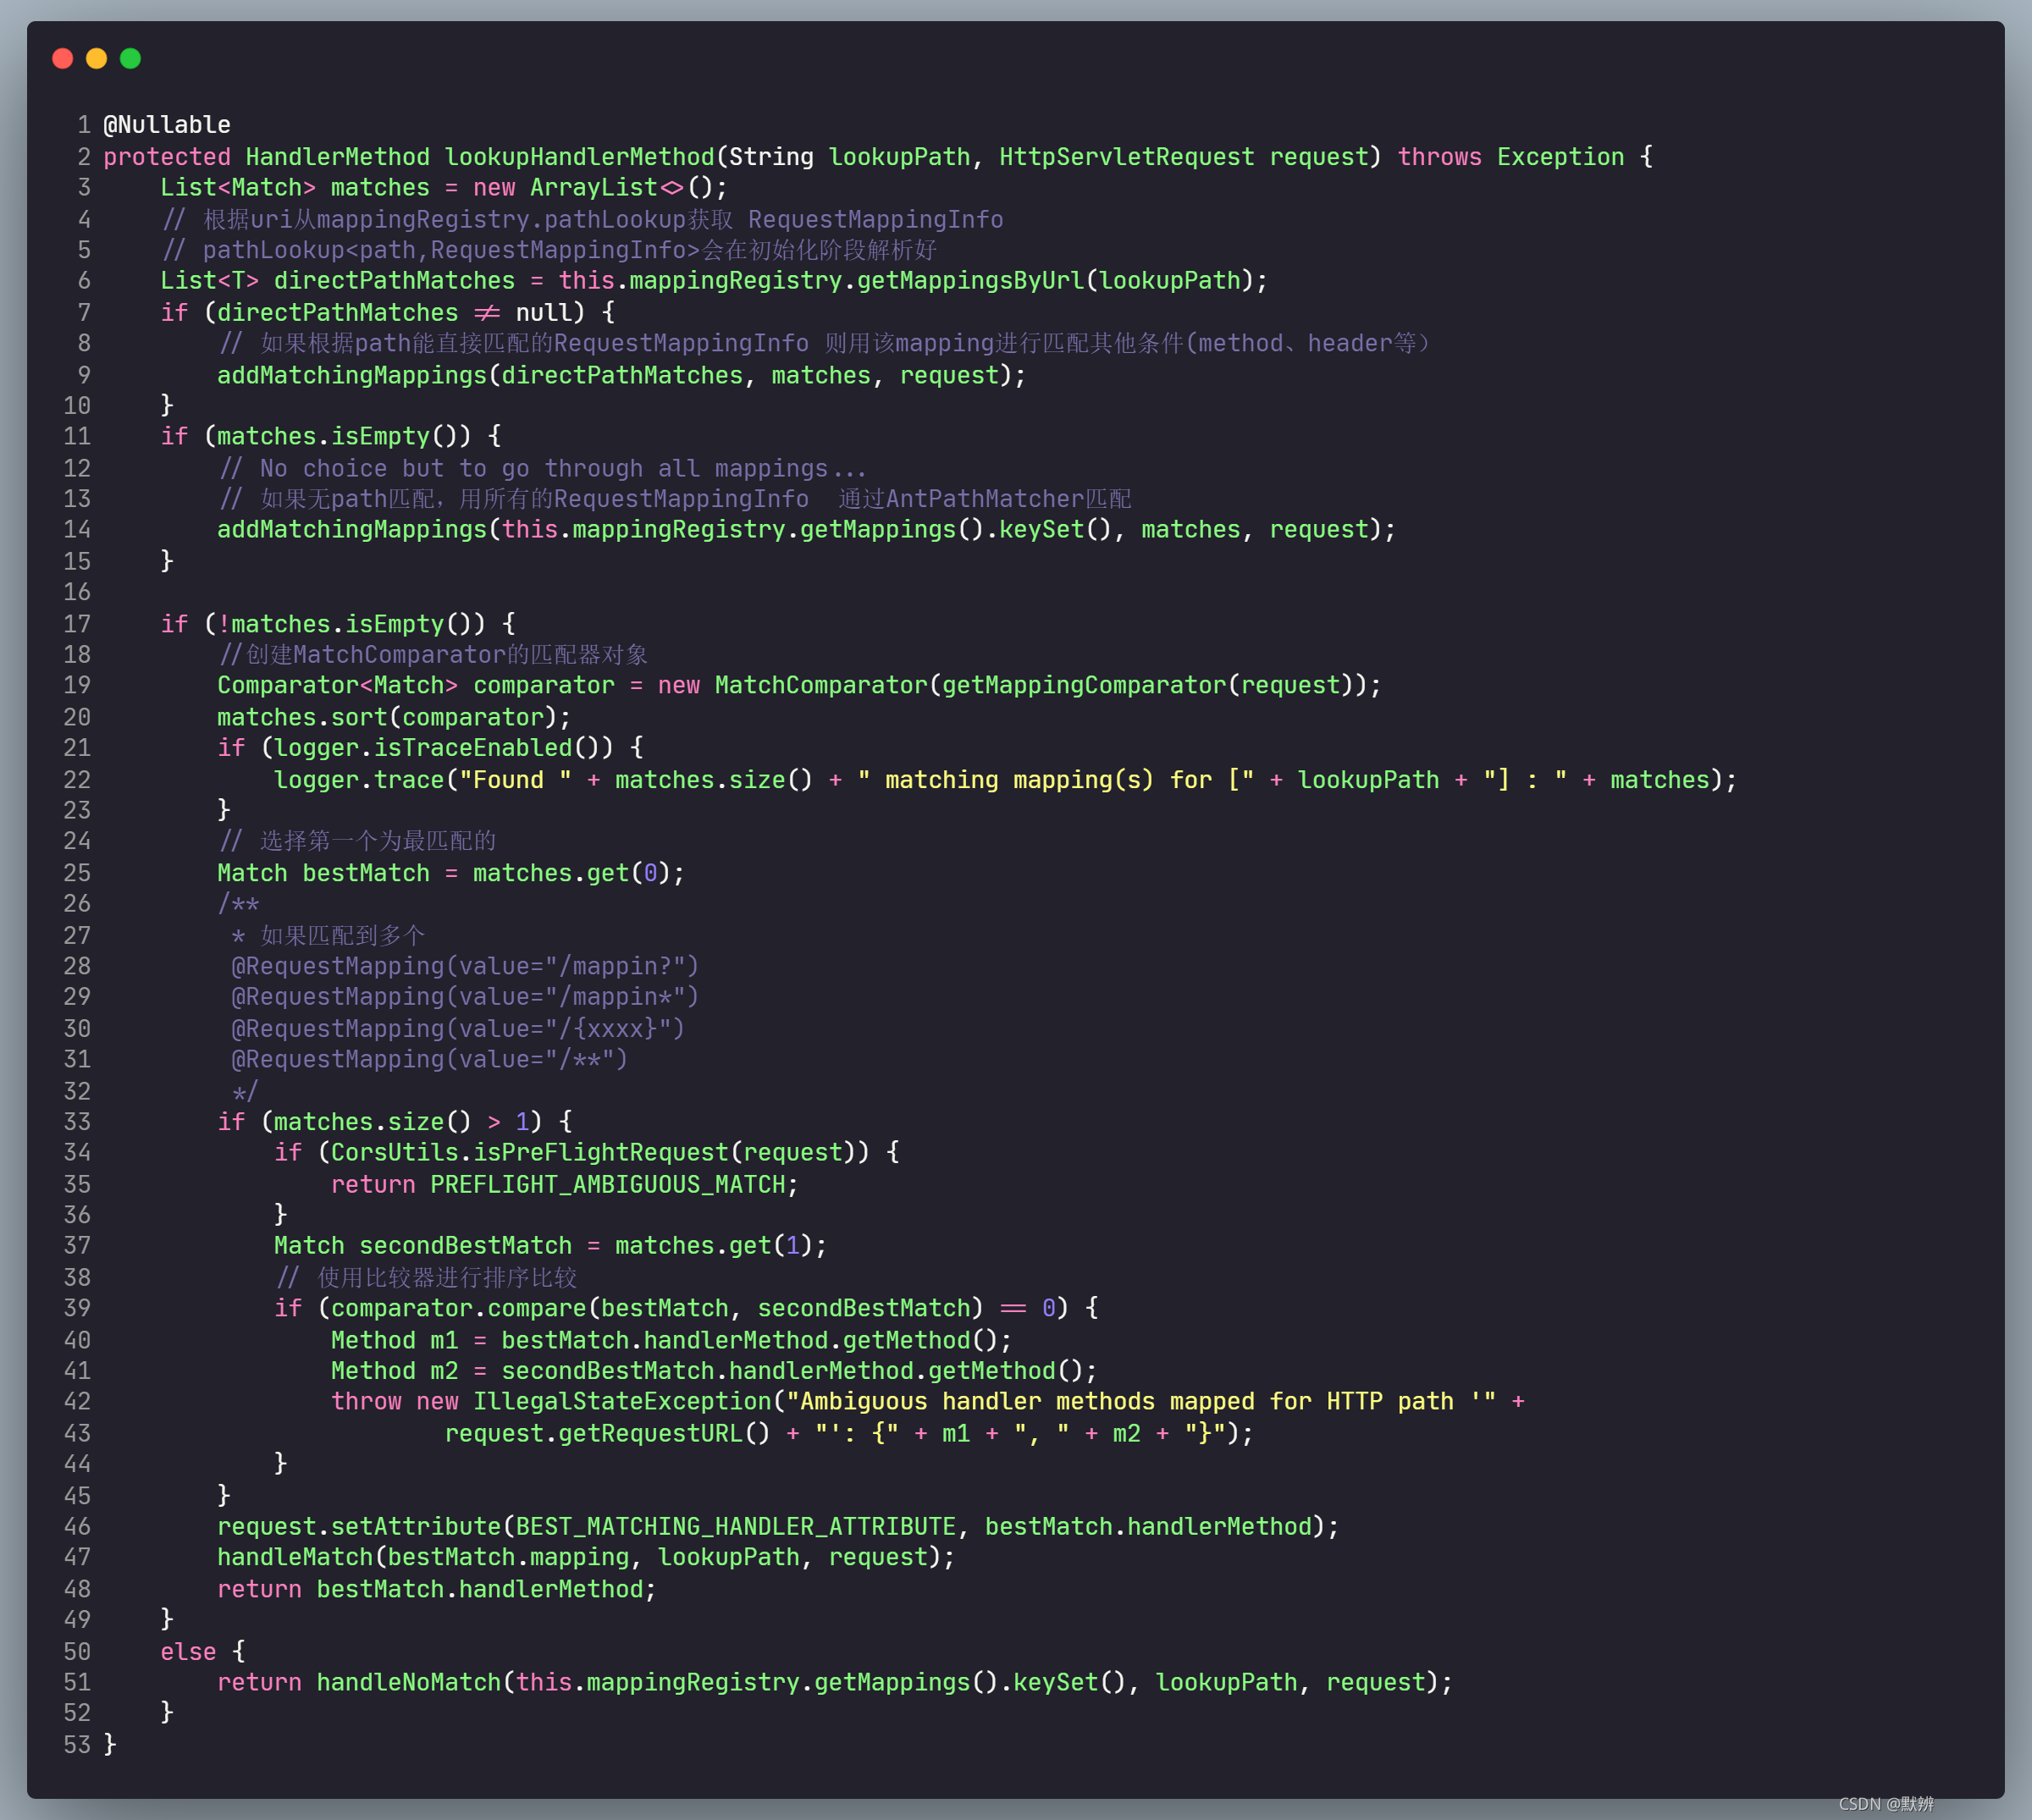
Task: Click 'HttpServletRequest' parameter type
Action: point(1126,157)
